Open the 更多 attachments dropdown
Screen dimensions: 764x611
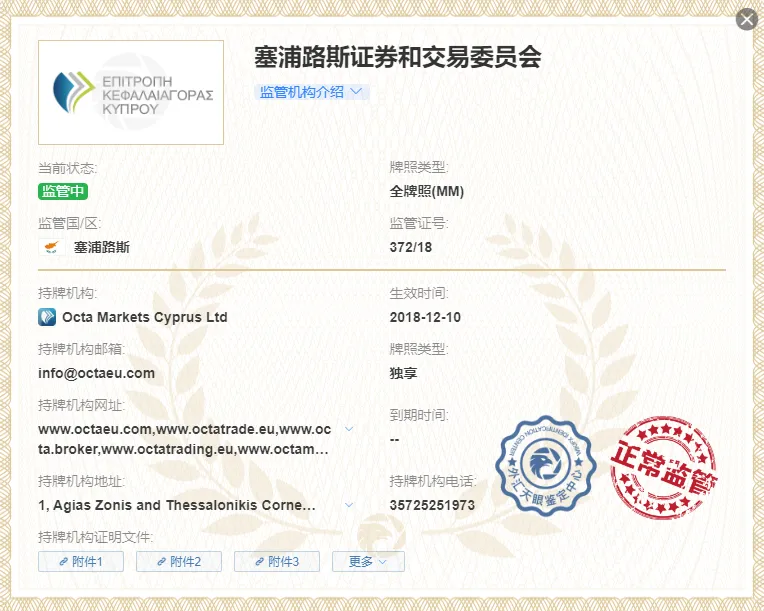(368, 561)
